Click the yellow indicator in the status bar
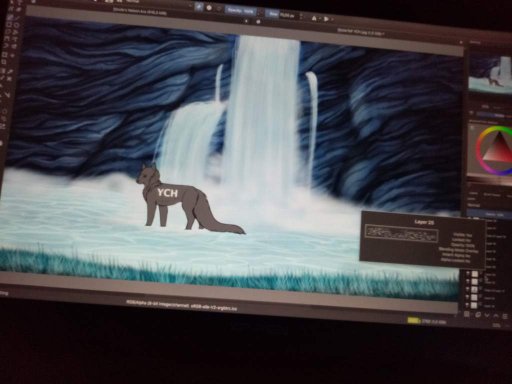 point(414,321)
